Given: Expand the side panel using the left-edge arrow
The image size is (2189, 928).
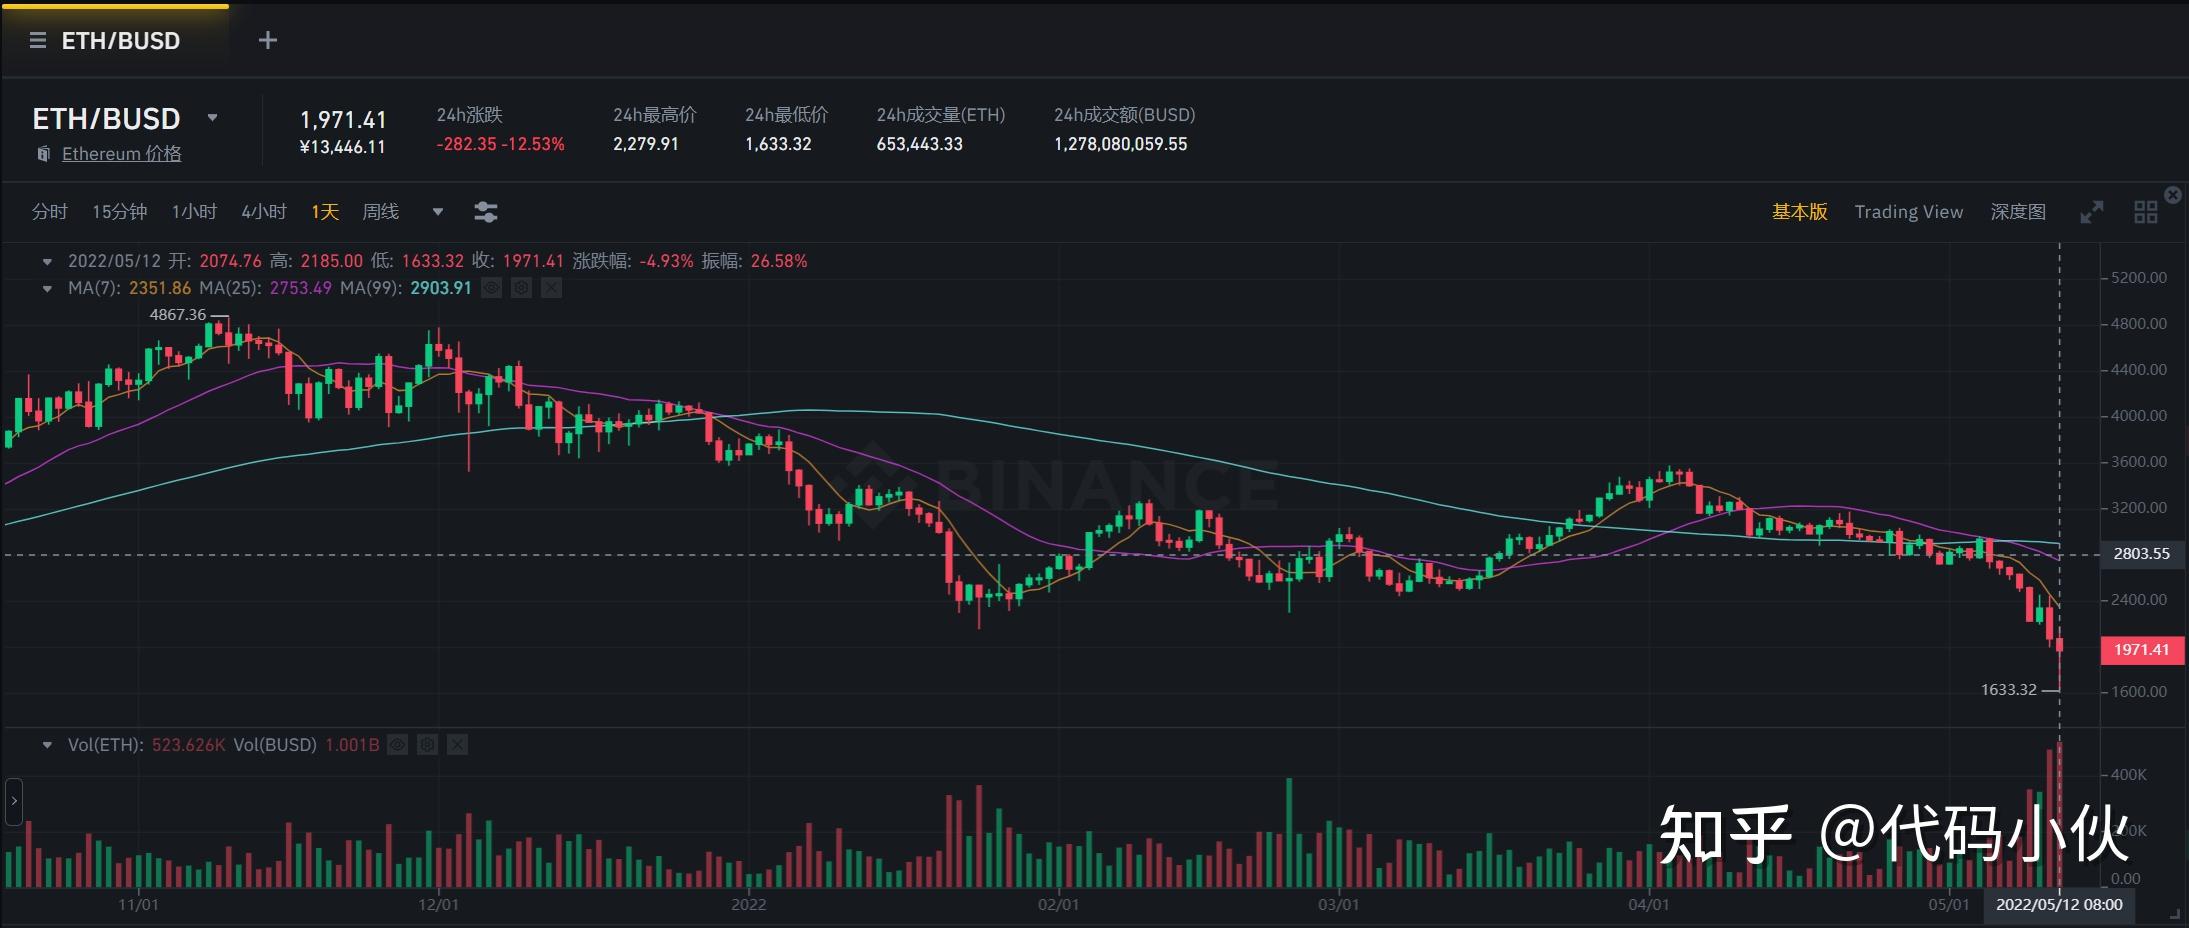Looking at the screenshot, I should click(14, 801).
